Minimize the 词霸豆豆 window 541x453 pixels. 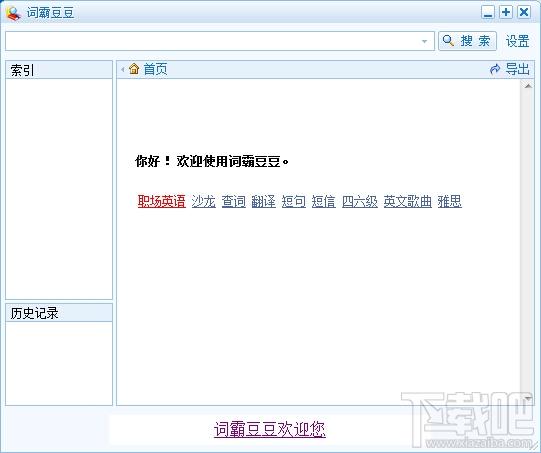click(488, 13)
